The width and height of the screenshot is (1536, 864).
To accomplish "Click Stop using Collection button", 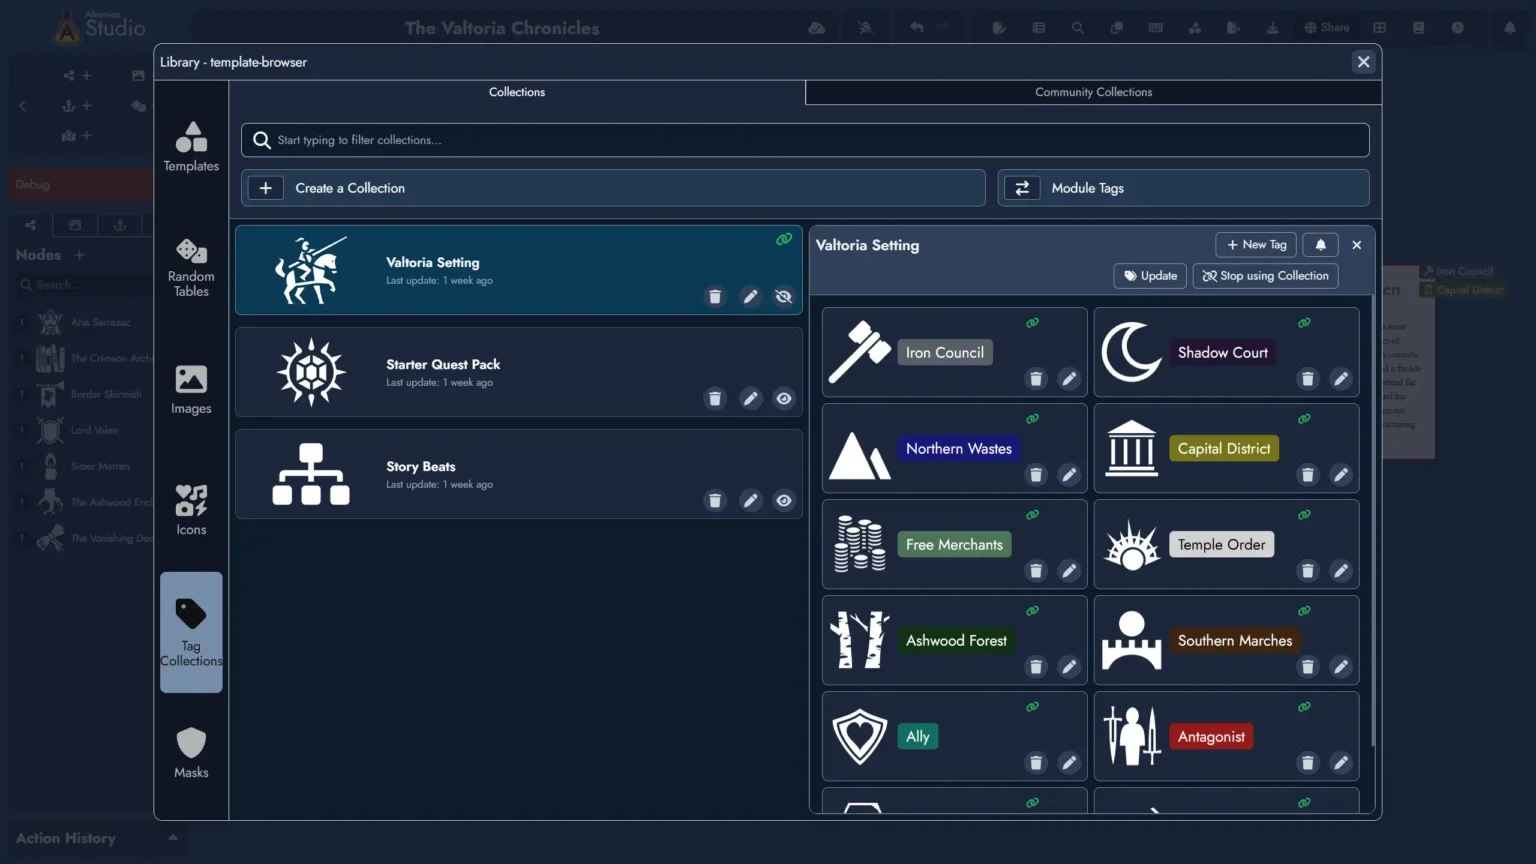I will pos(1265,276).
